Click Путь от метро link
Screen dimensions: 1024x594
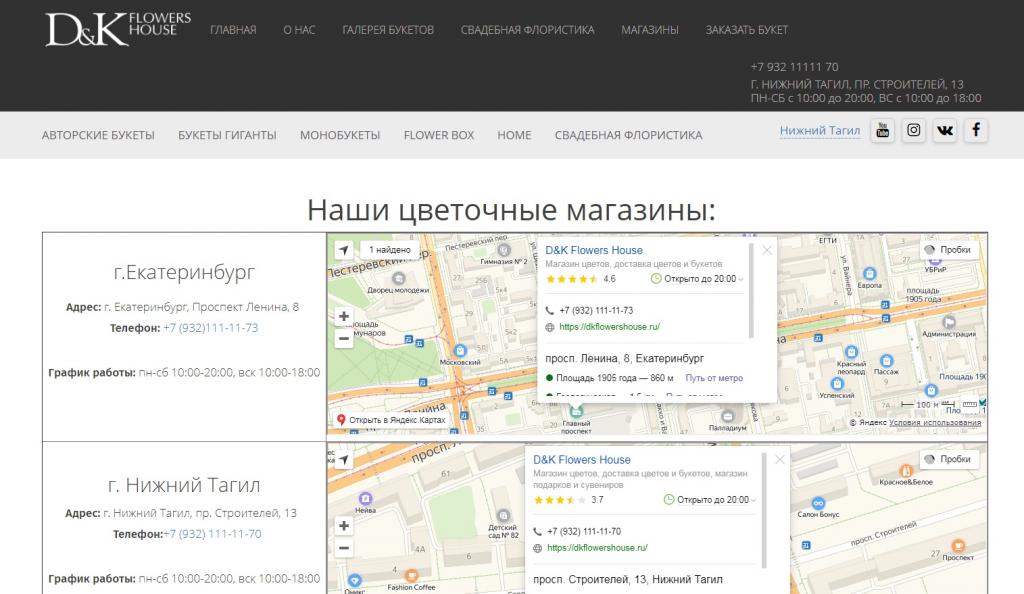click(714, 378)
